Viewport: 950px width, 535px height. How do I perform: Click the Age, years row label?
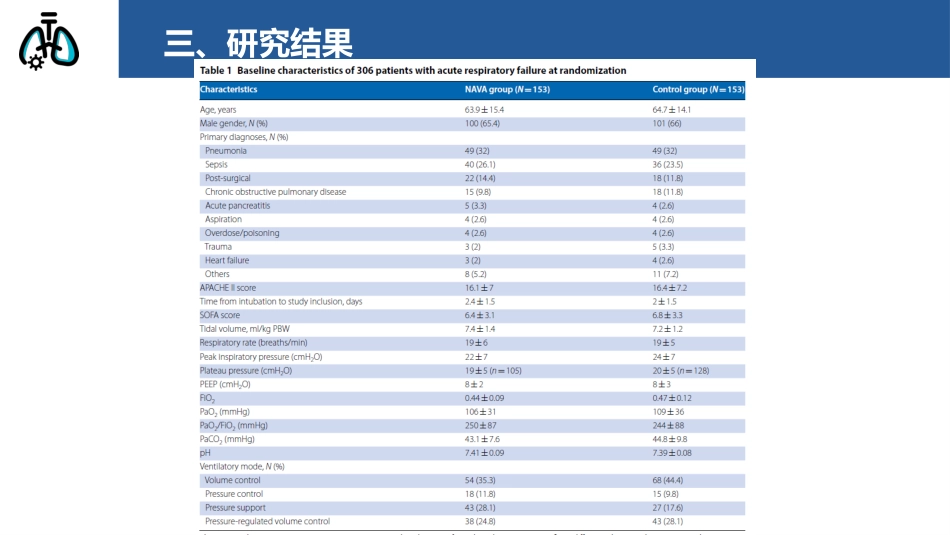coord(218,110)
